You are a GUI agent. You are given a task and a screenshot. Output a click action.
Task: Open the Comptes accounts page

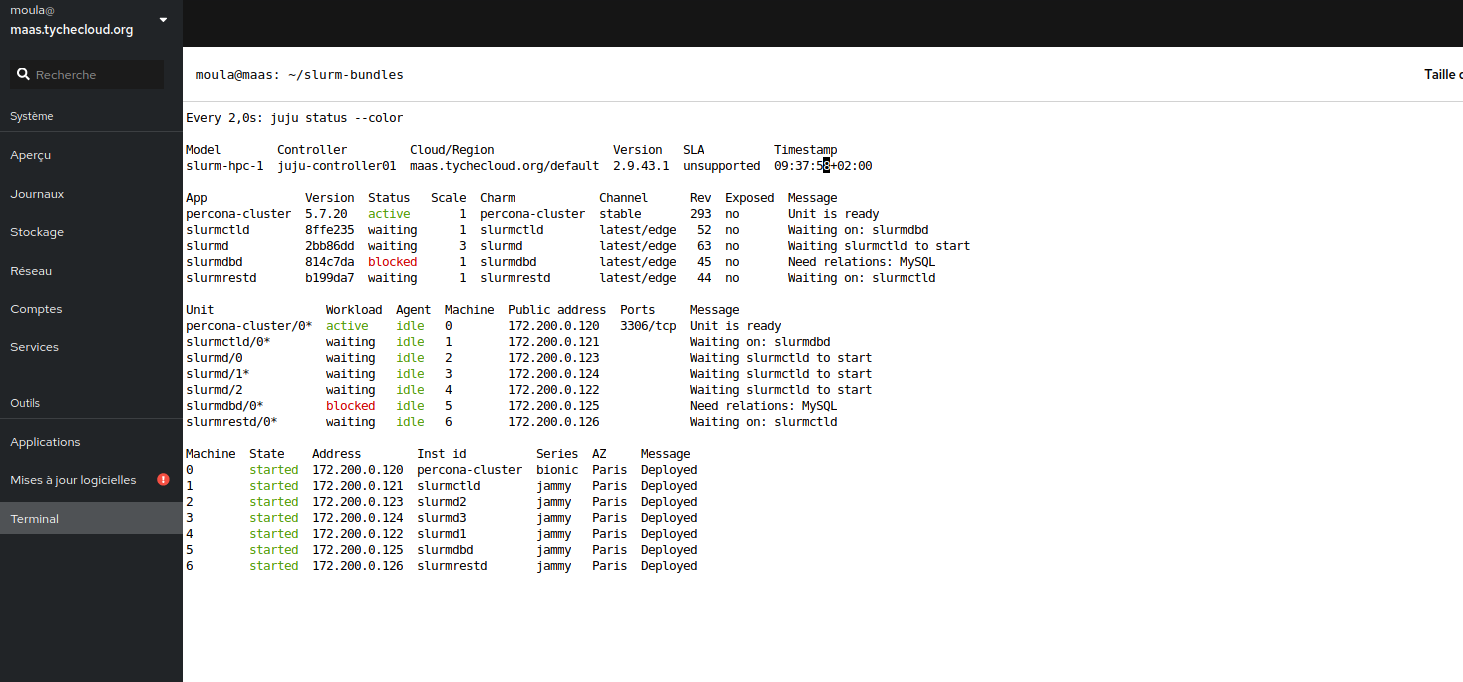[x=34, y=308]
